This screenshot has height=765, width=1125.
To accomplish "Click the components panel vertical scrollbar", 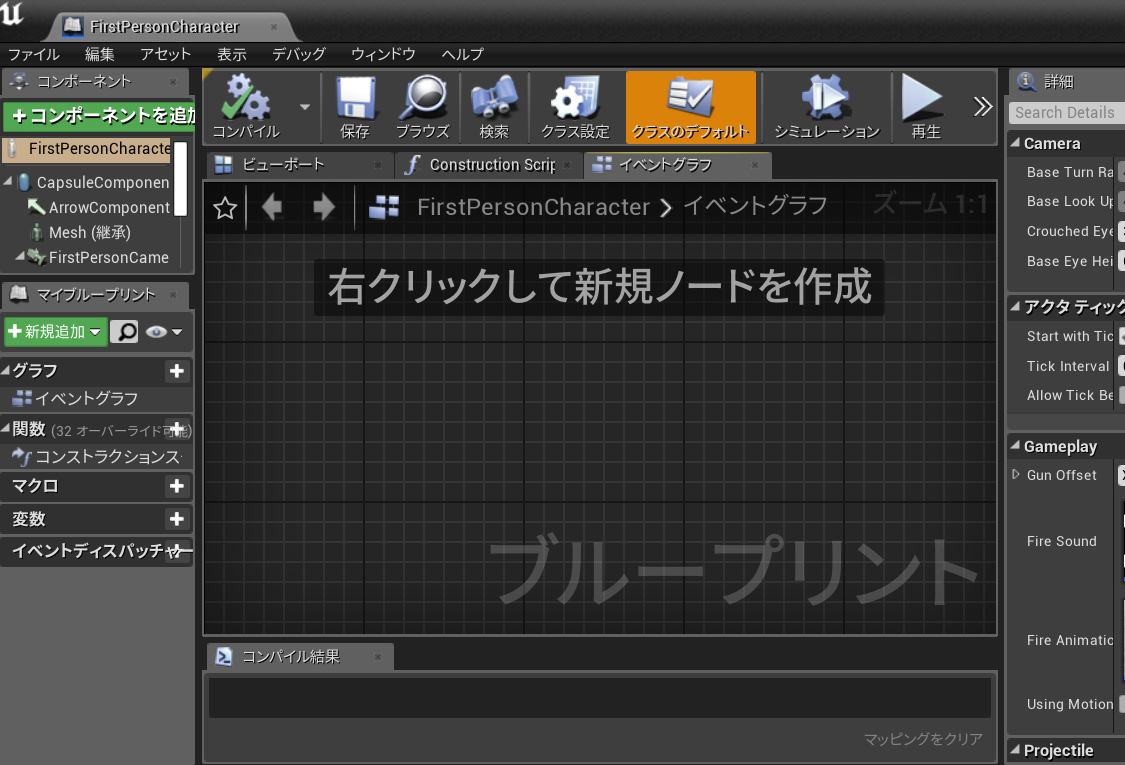I will [181, 179].
